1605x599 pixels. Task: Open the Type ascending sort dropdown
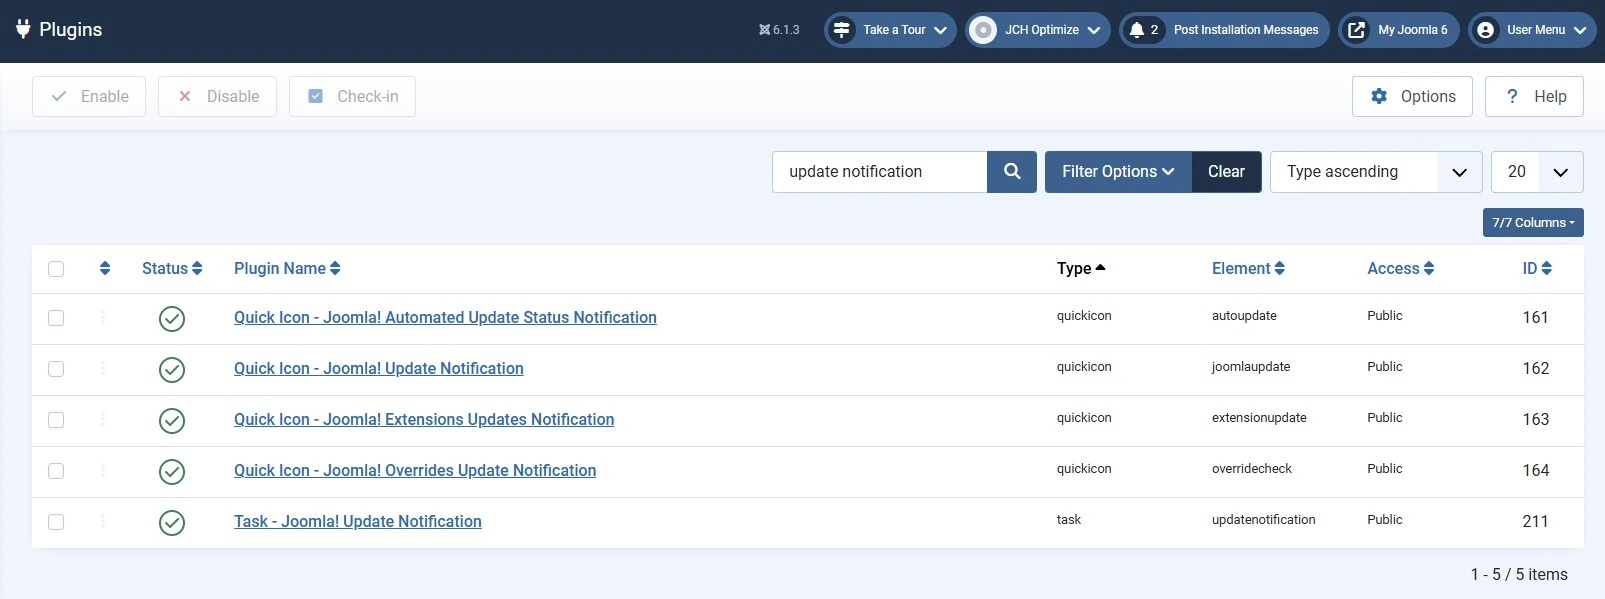point(1376,172)
